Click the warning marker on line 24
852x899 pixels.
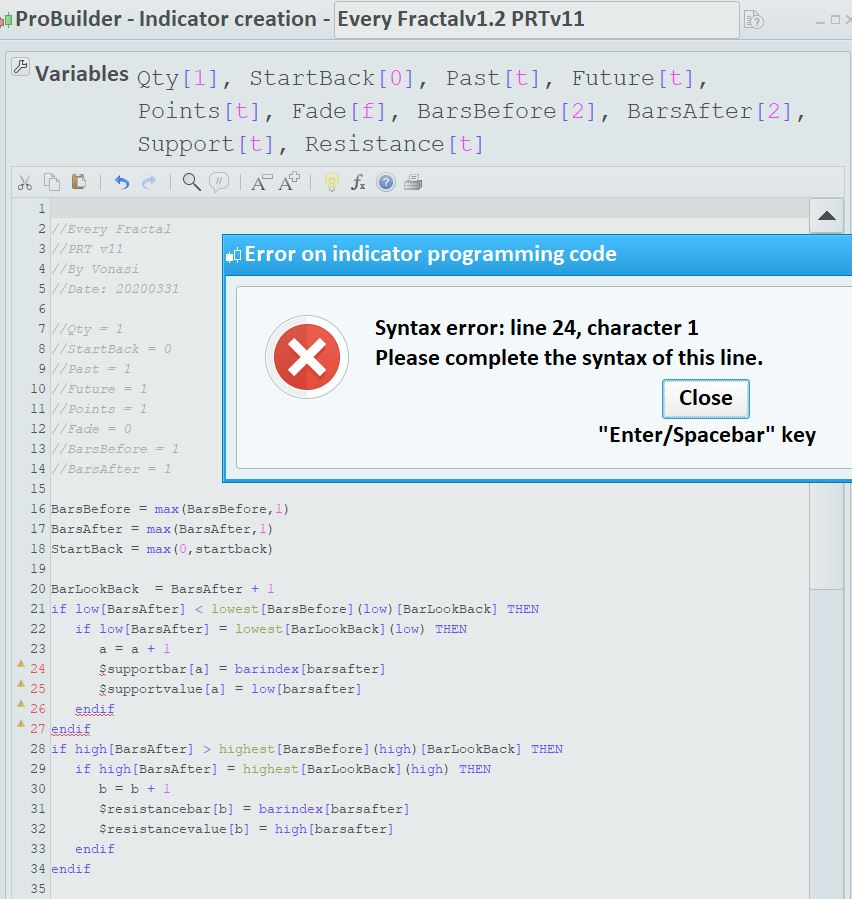pyautogui.click(x=21, y=663)
